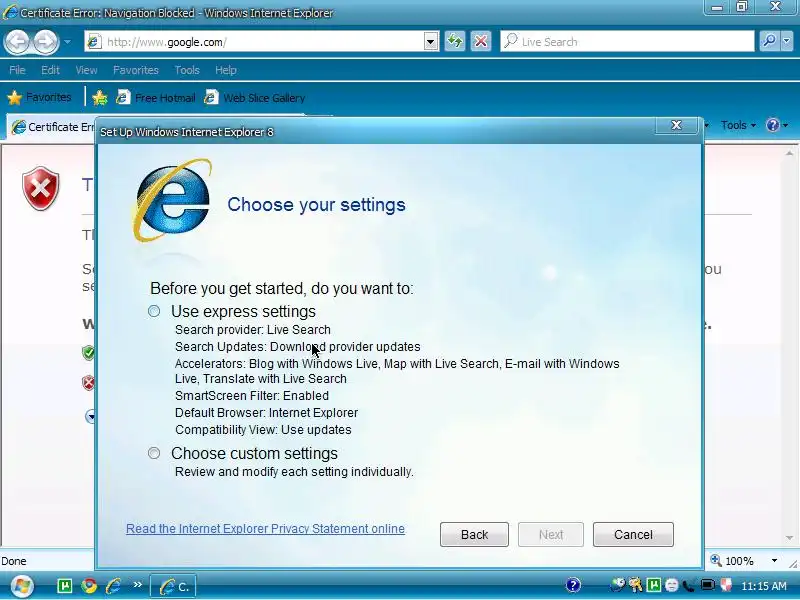The width and height of the screenshot is (800, 600).
Task: Open the File menu
Action: (17, 70)
